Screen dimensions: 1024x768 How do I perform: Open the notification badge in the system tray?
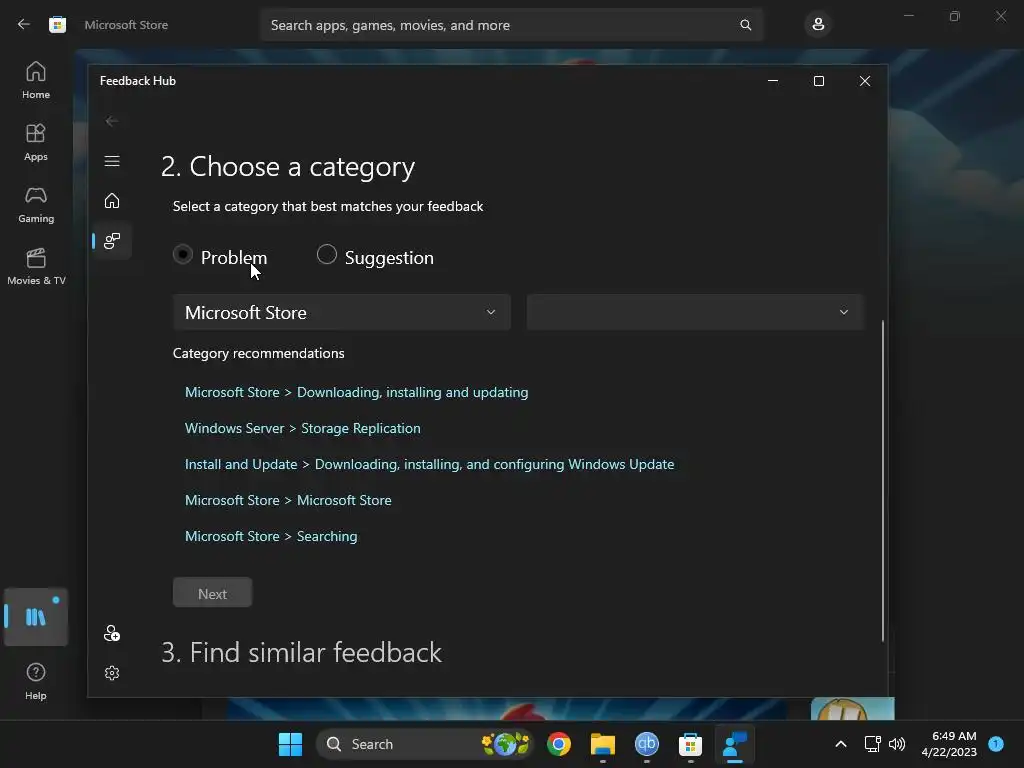pos(996,743)
